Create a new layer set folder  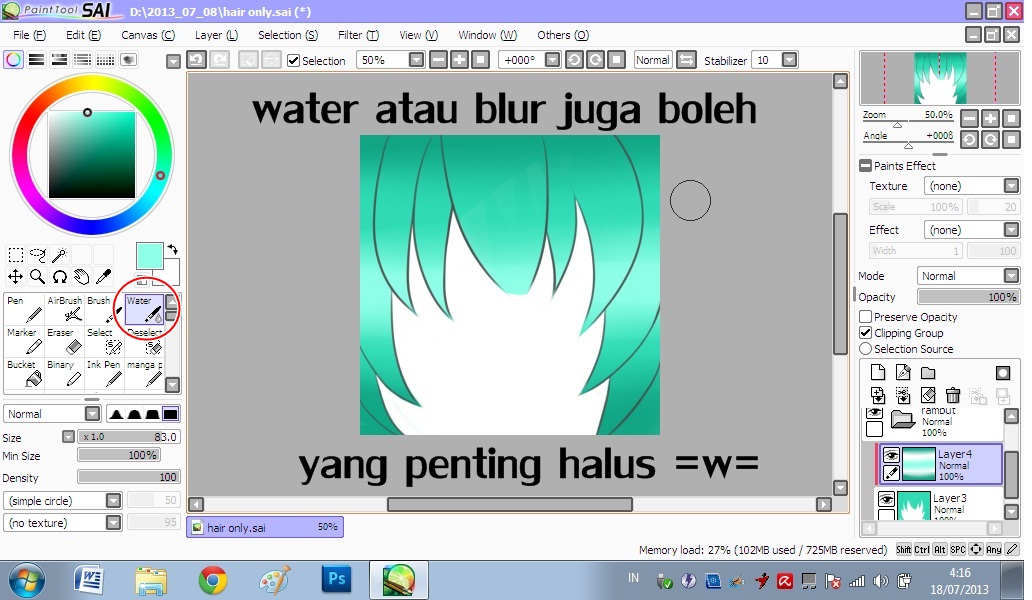tap(928, 373)
